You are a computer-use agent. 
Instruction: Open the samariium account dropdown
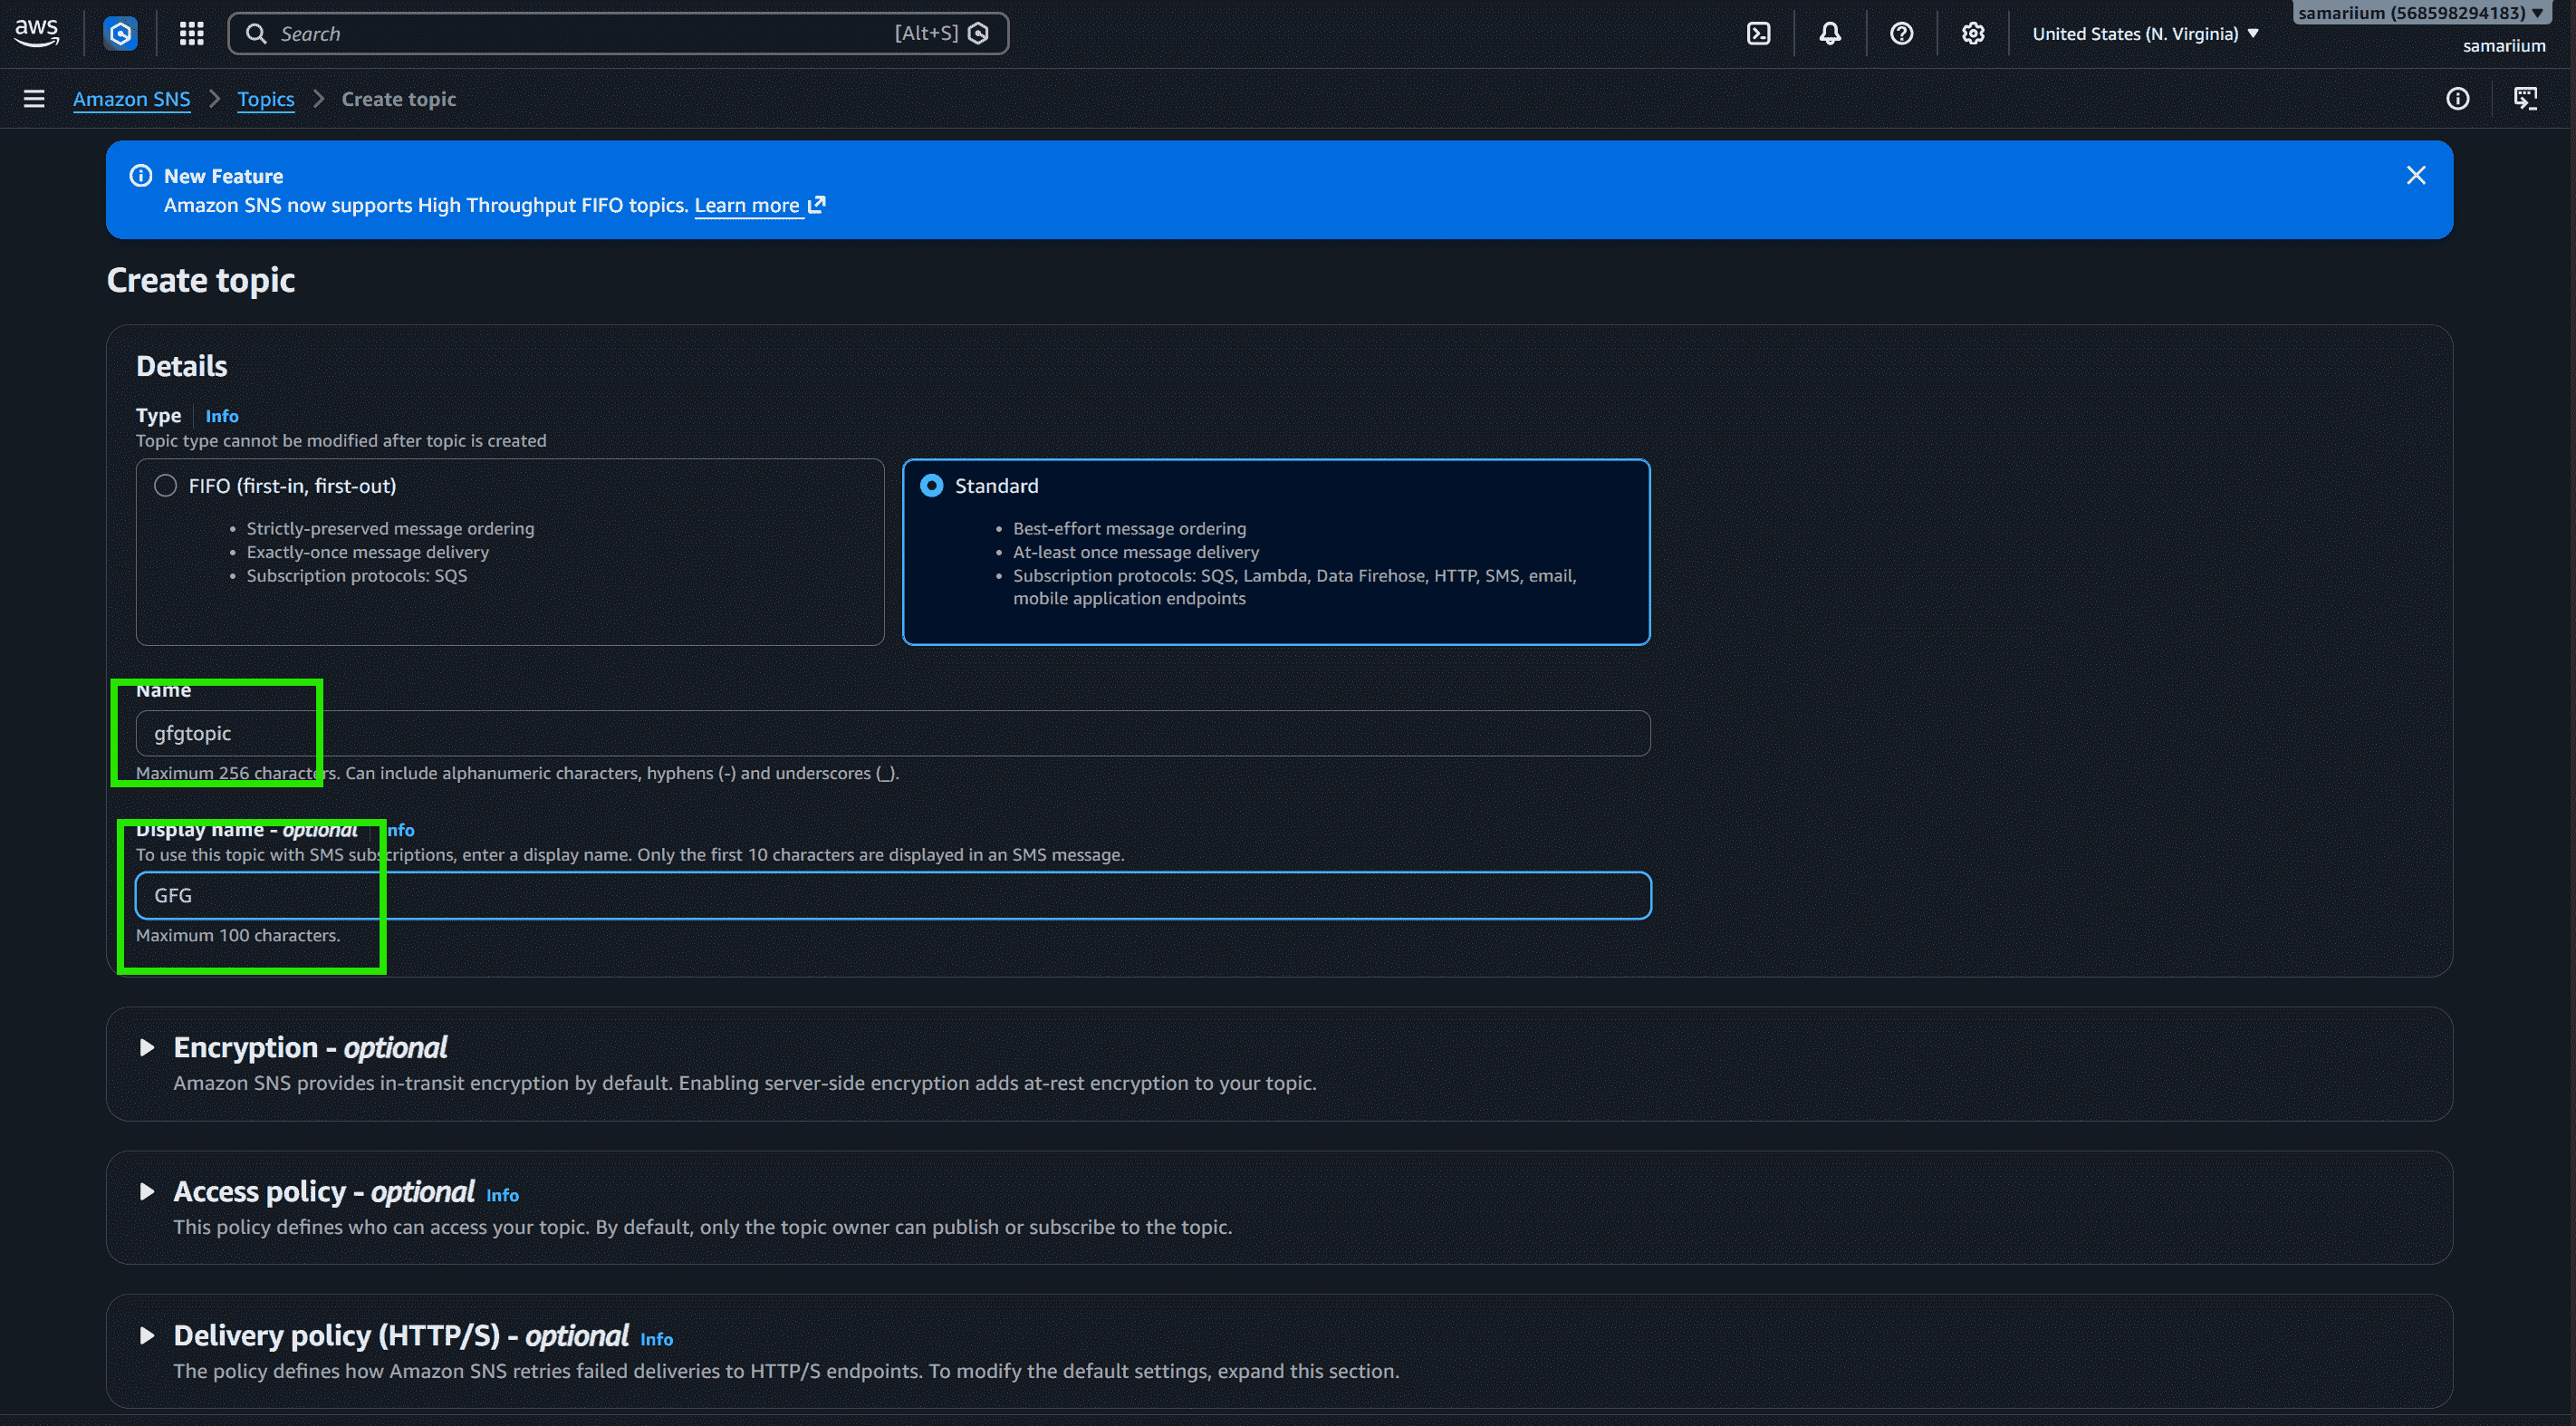click(2423, 13)
